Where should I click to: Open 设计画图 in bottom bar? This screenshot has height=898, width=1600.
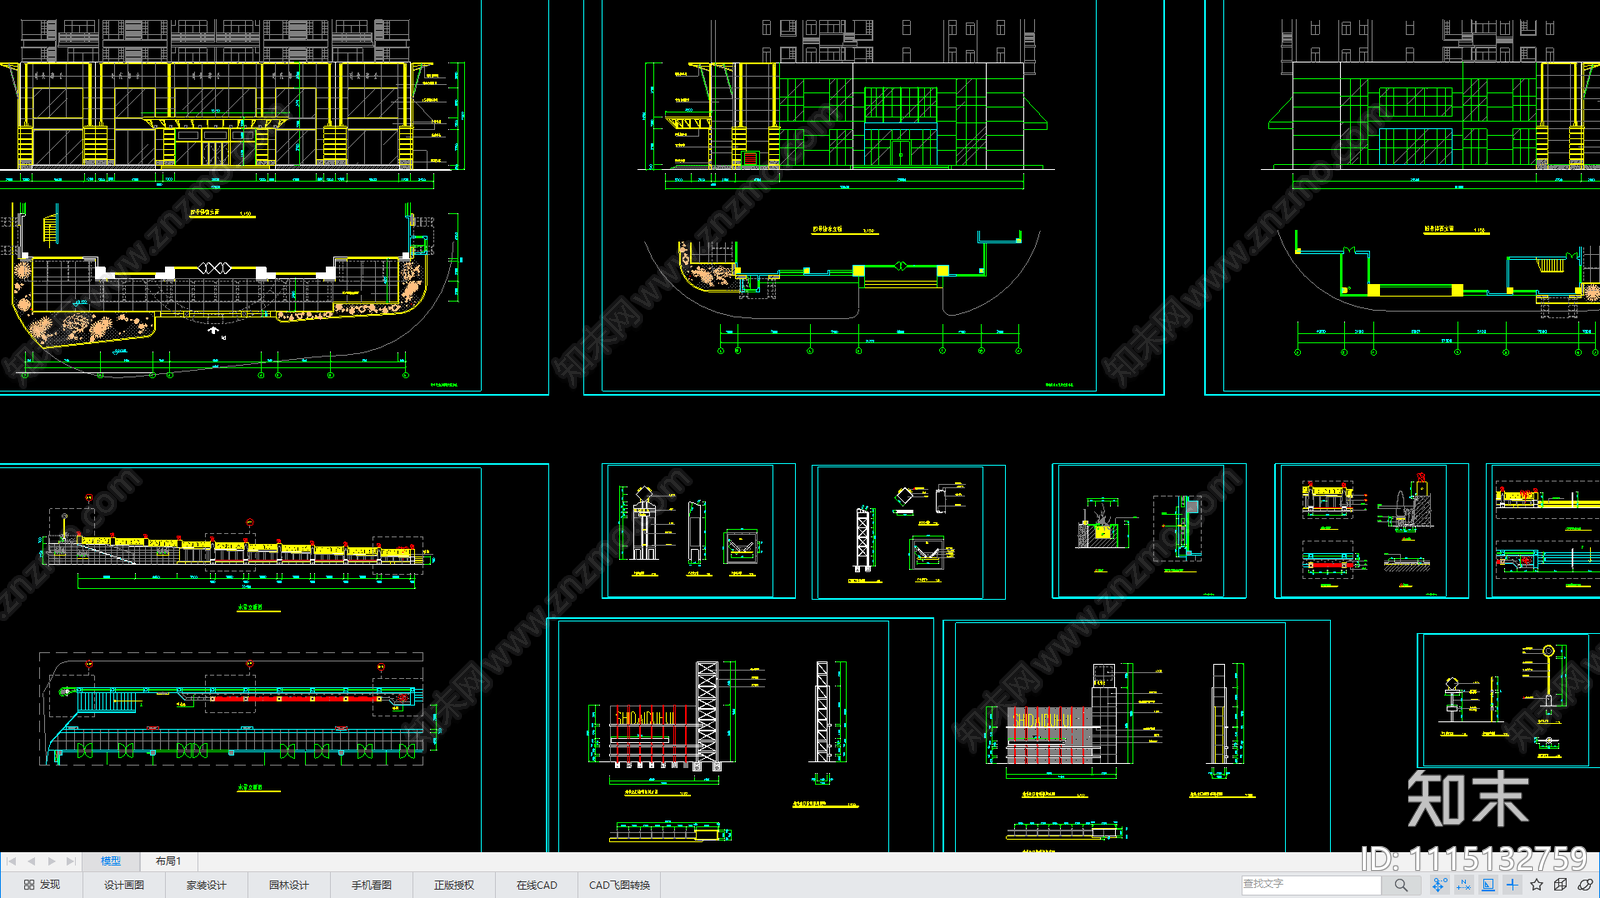(x=124, y=885)
